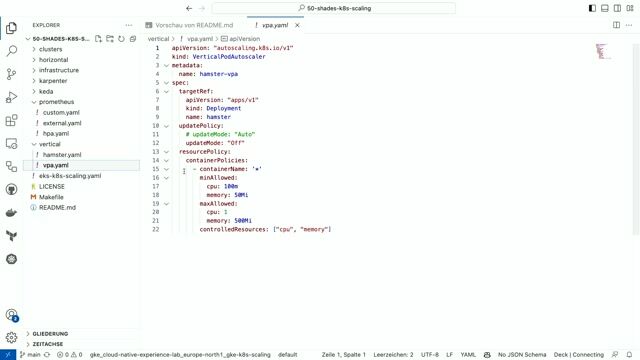640x360 pixels.
Task: Go back in navigation history
Action: point(189,8)
